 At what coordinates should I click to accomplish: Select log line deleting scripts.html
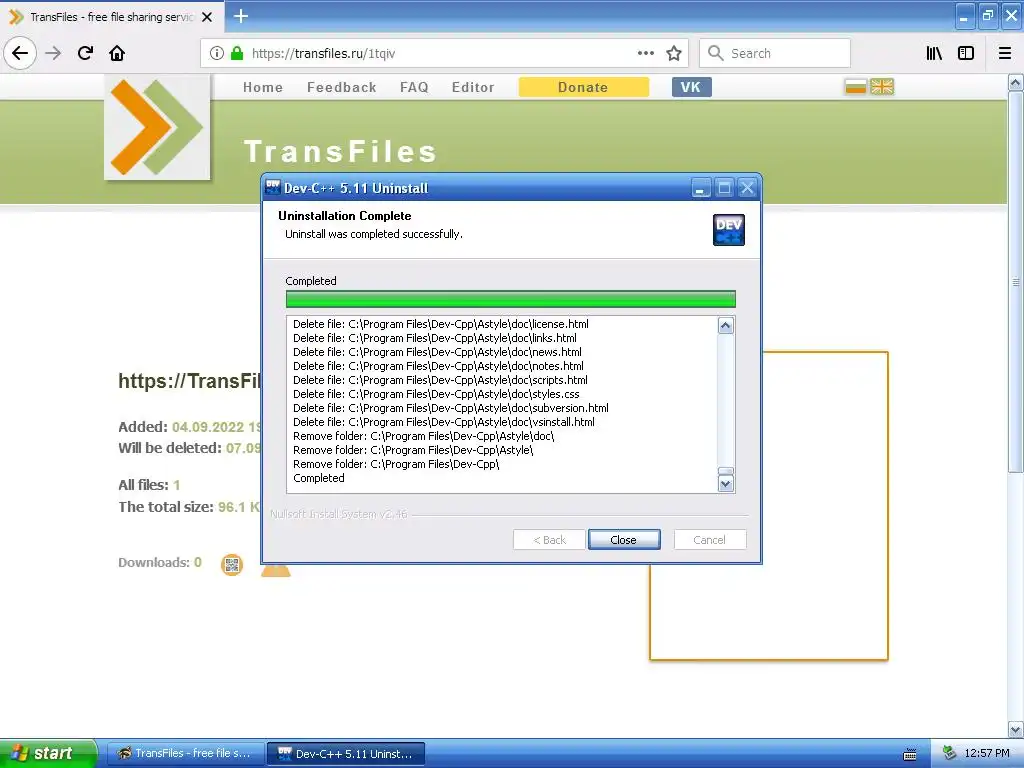pos(440,380)
